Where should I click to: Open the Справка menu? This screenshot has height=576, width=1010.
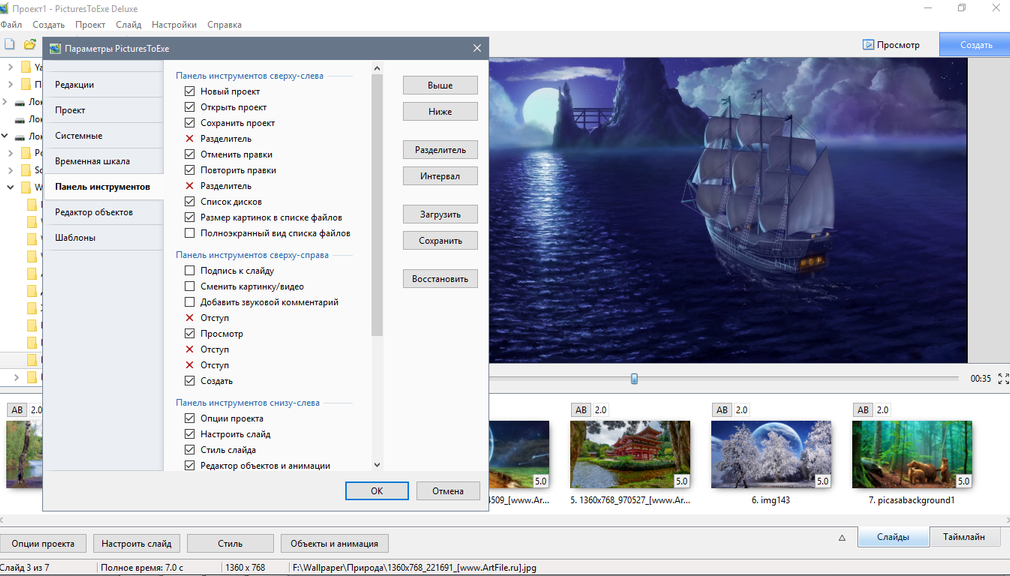pos(224,24)
